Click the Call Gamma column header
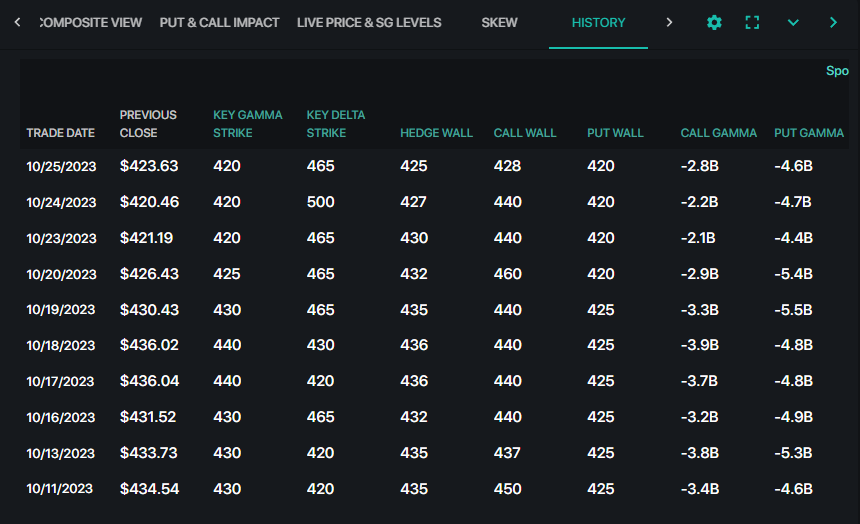The width and height of the screenshot is (860, 524). pyautogui.click(x=718, y=133)
